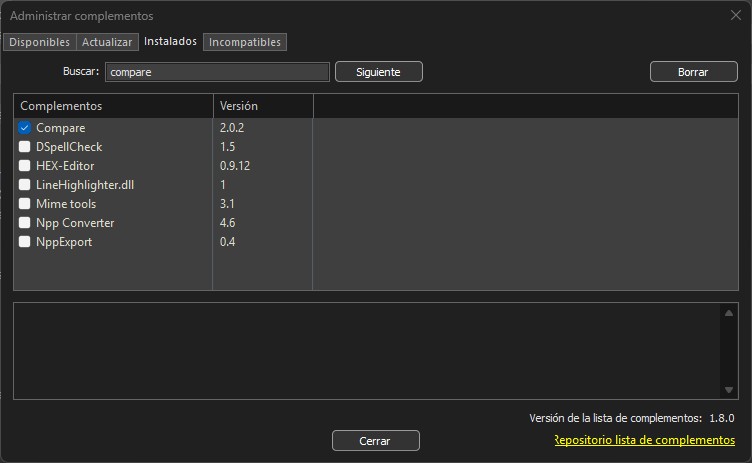Check the NppExport checkbox
The width and height of the screenshot is (752, 463).
(24, 241)
